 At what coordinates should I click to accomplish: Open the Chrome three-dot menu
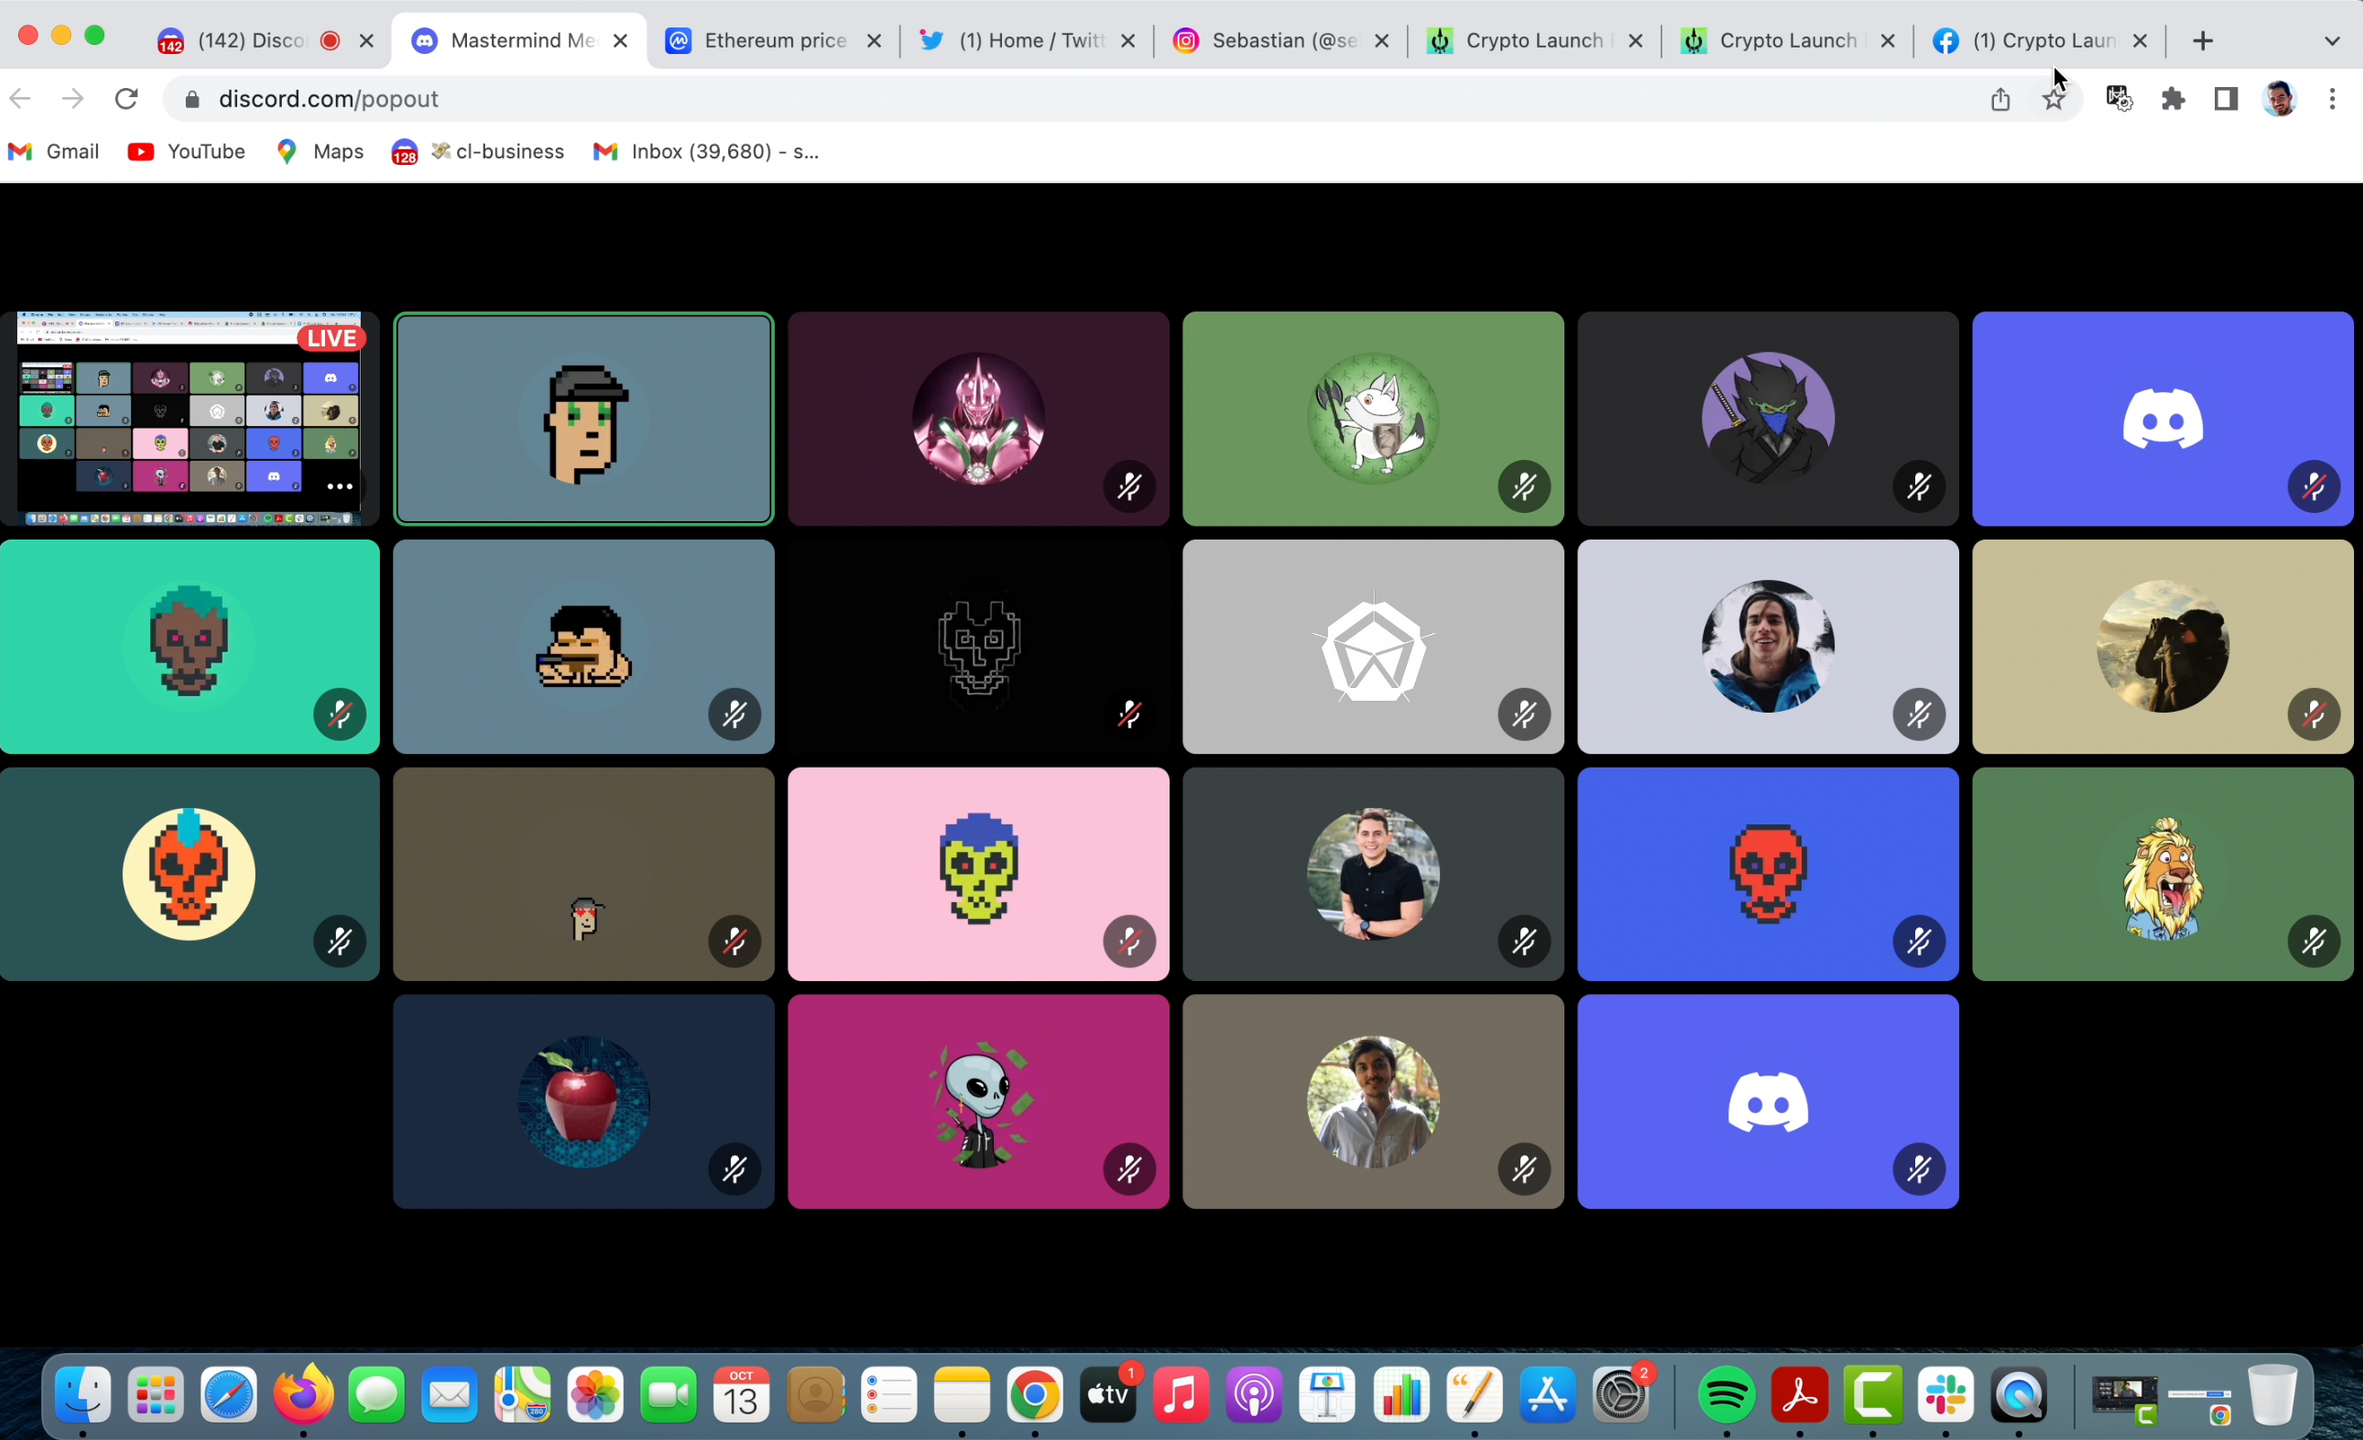pyautogui.click(x=2332, y=99)
